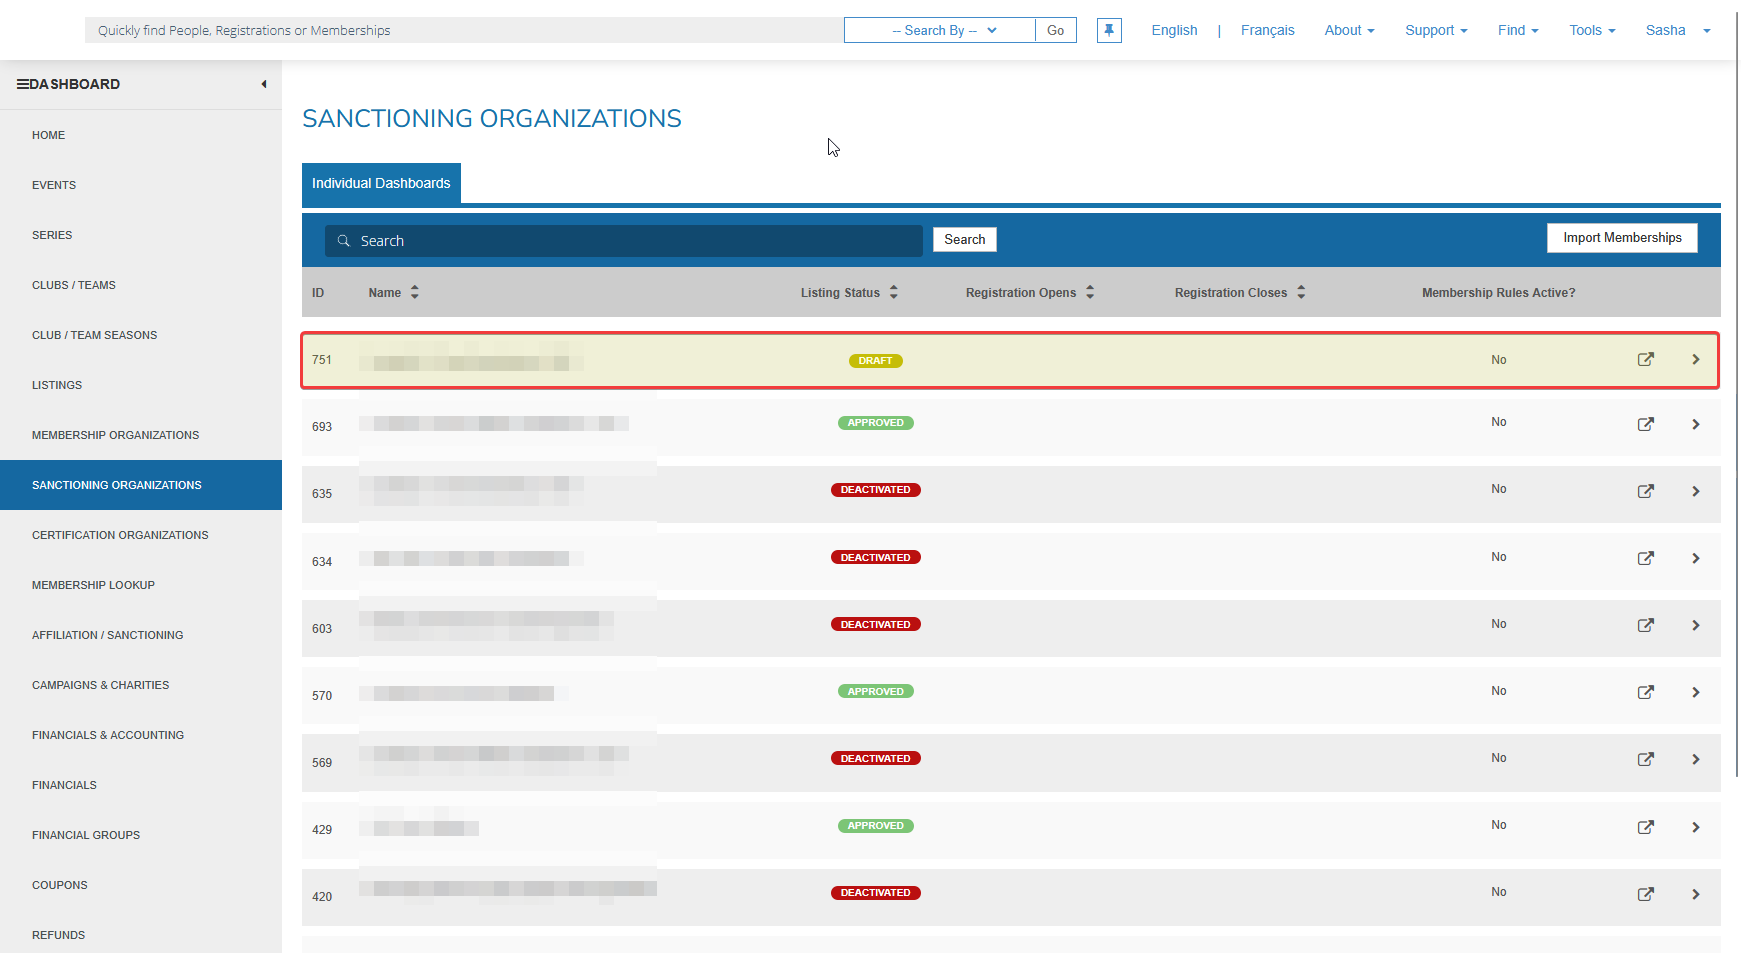The height and width of the screenshot is (953, 1741).
Task: Expand the Tools menu
Action: click(x=1591, y=30)
